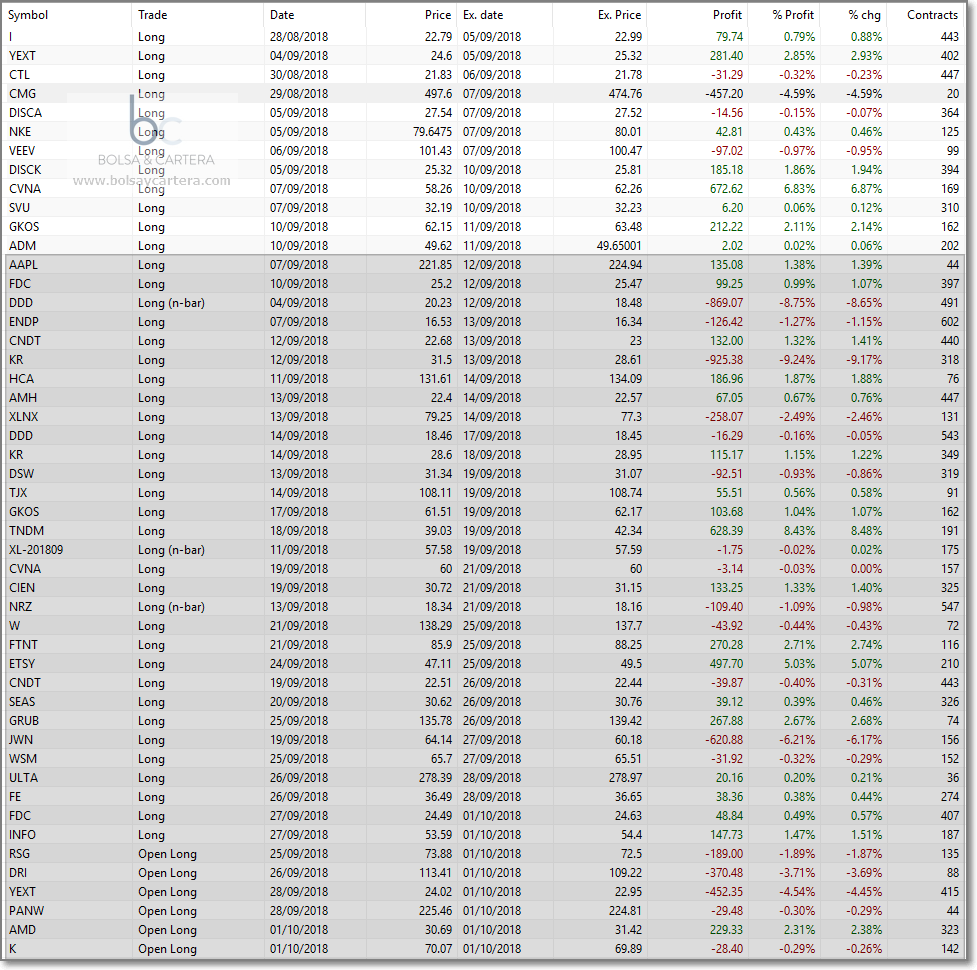Click the 497.70 profit cell

point(726,663)
